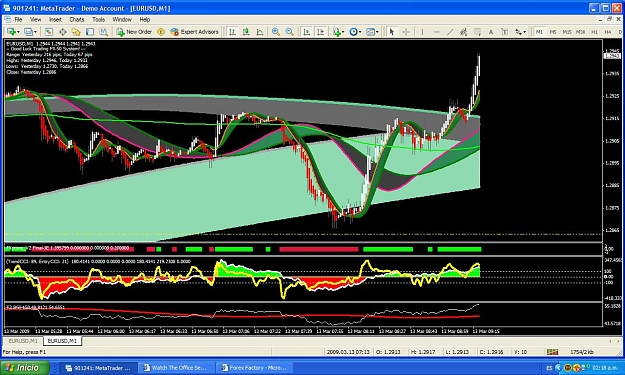Screen dimensions: 625x375
Task: Toggle Expert Advisors on or off
Action: pos(195,32)
